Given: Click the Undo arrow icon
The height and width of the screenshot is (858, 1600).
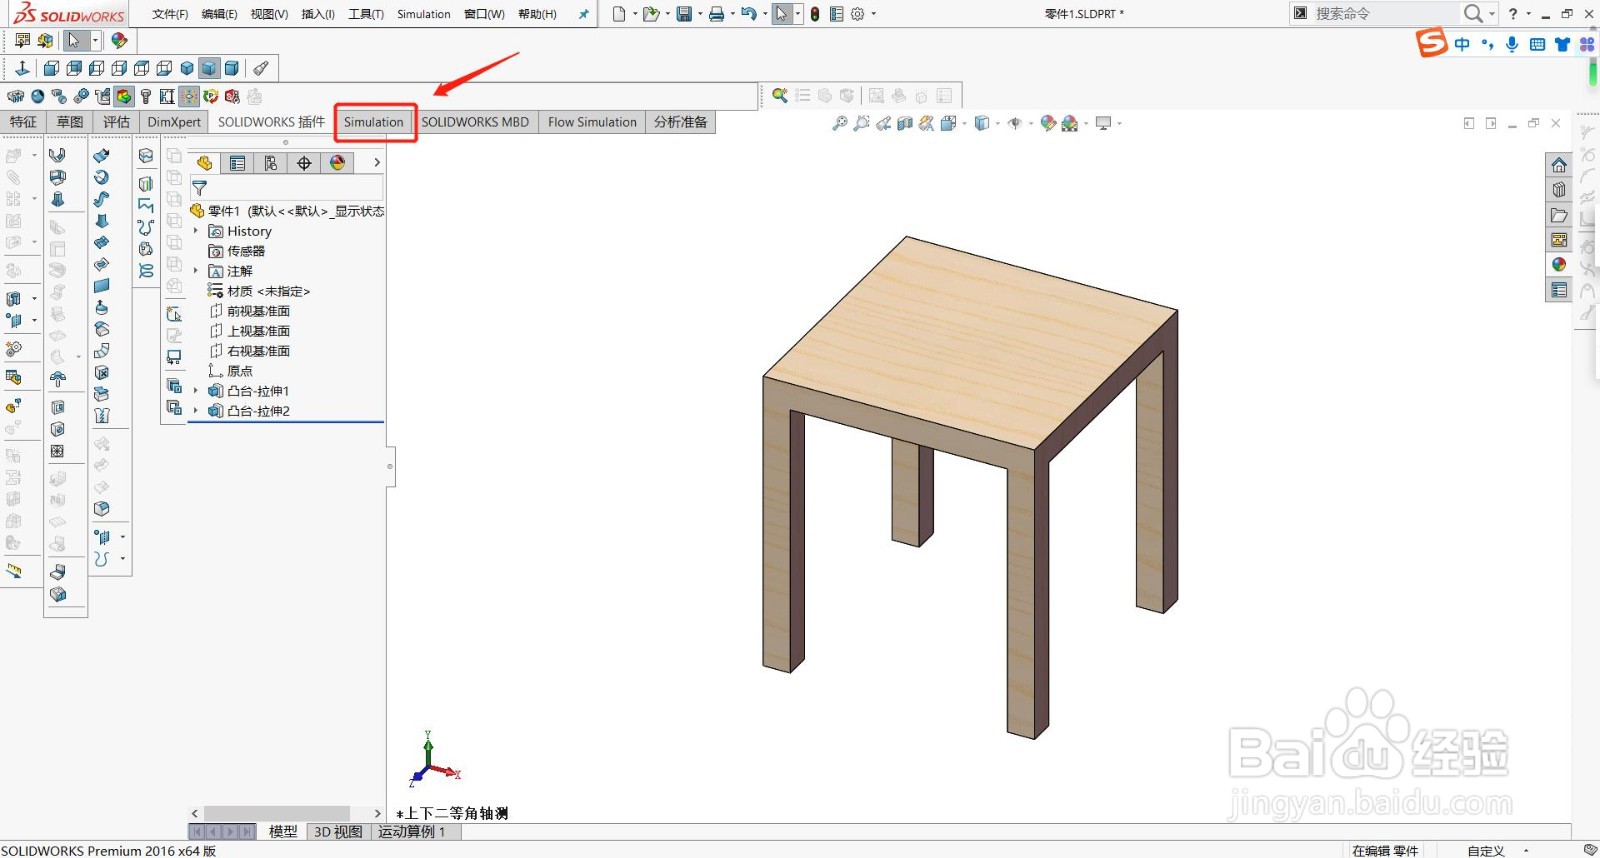Looking at the screenshot, I should (748, 14).
